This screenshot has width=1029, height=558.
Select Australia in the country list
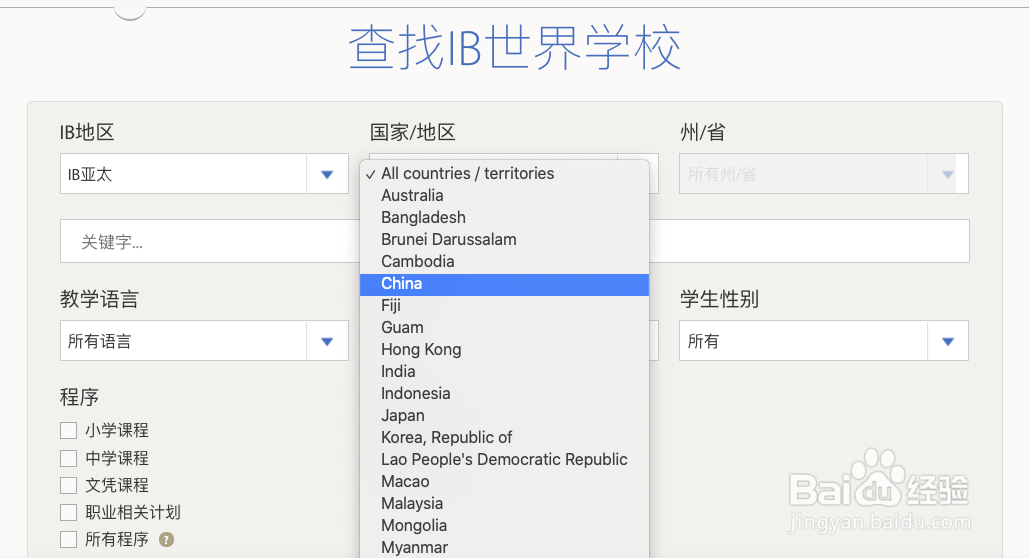click(504, 196)
